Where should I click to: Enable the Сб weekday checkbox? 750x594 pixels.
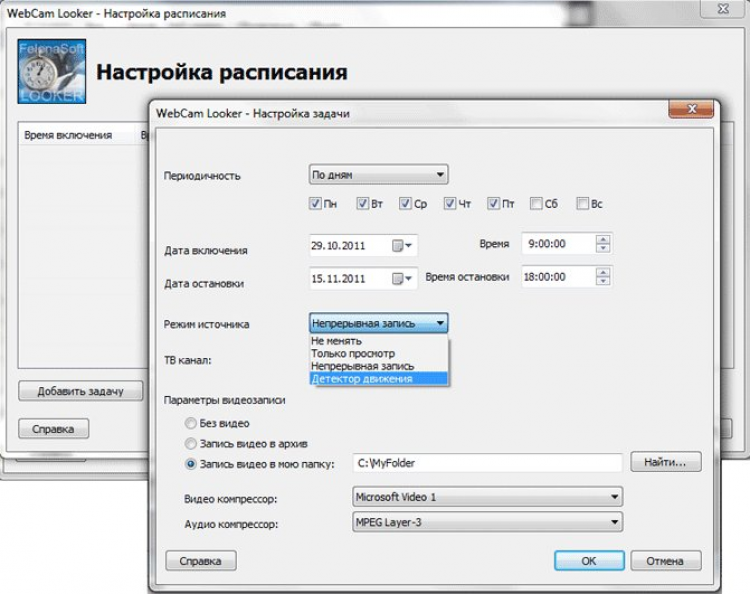click(536, 204)
